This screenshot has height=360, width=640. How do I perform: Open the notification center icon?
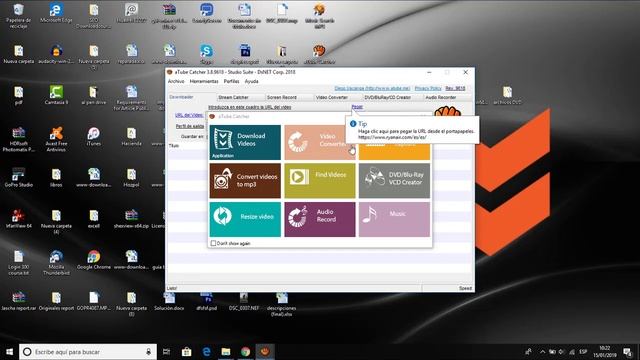628,352
